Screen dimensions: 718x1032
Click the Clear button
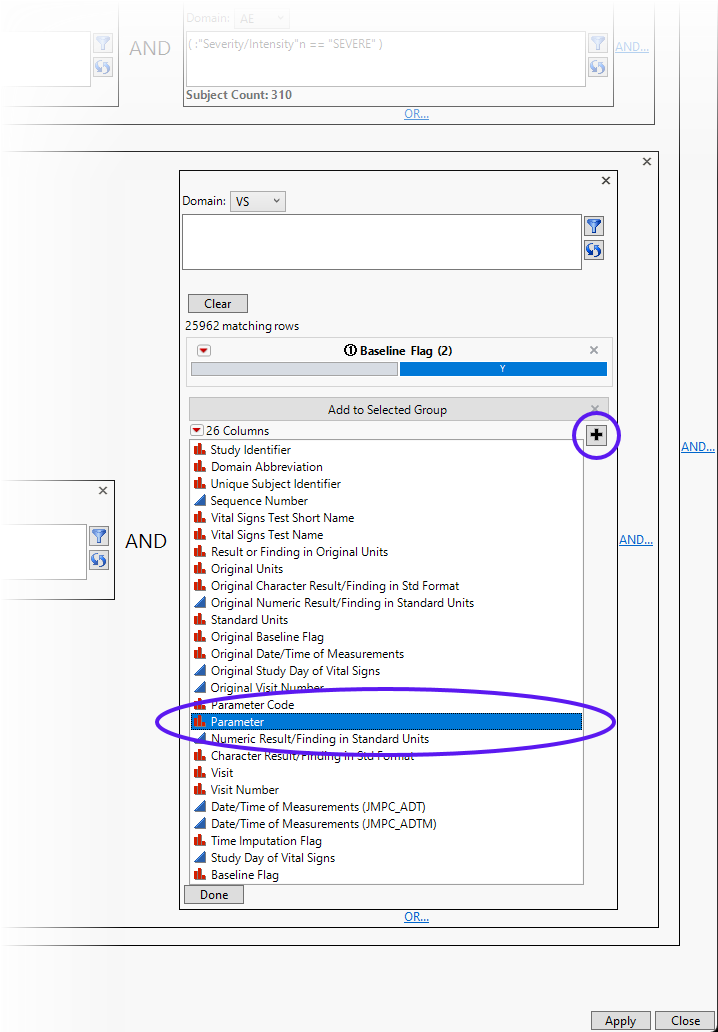click(218, 303)
